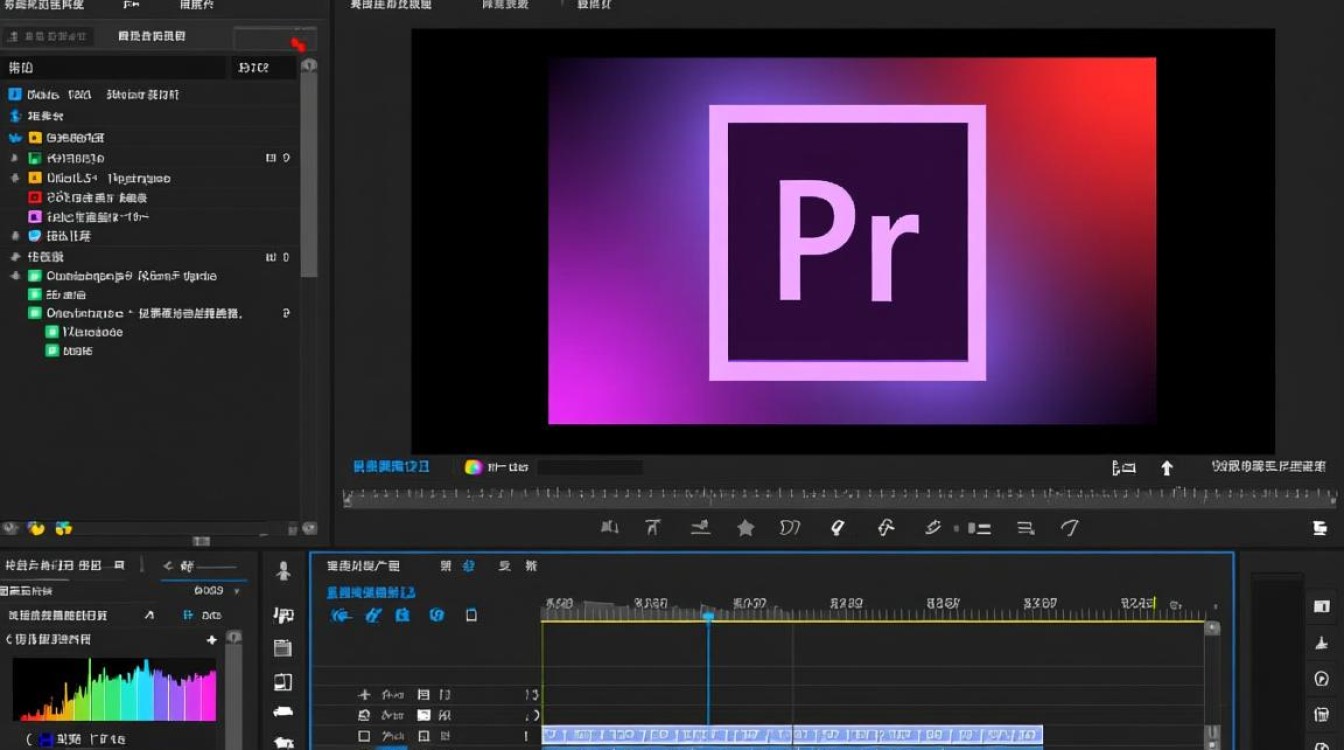Screen dimensions: 1344x750
Task: Expand the first green item's tree arrow
Action: (x=14, y=158)
